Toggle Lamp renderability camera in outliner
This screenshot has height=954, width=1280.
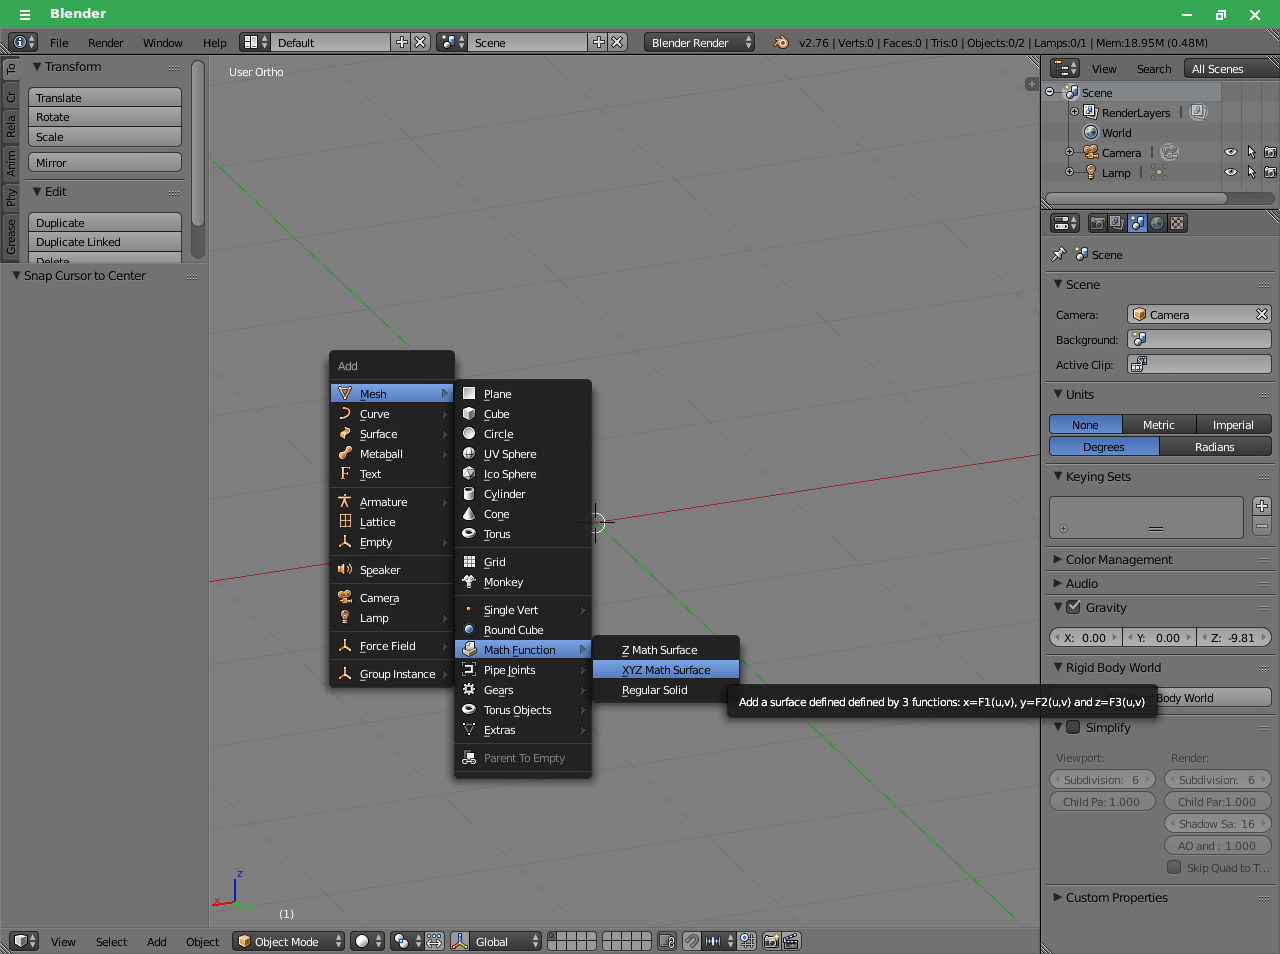1270,172
